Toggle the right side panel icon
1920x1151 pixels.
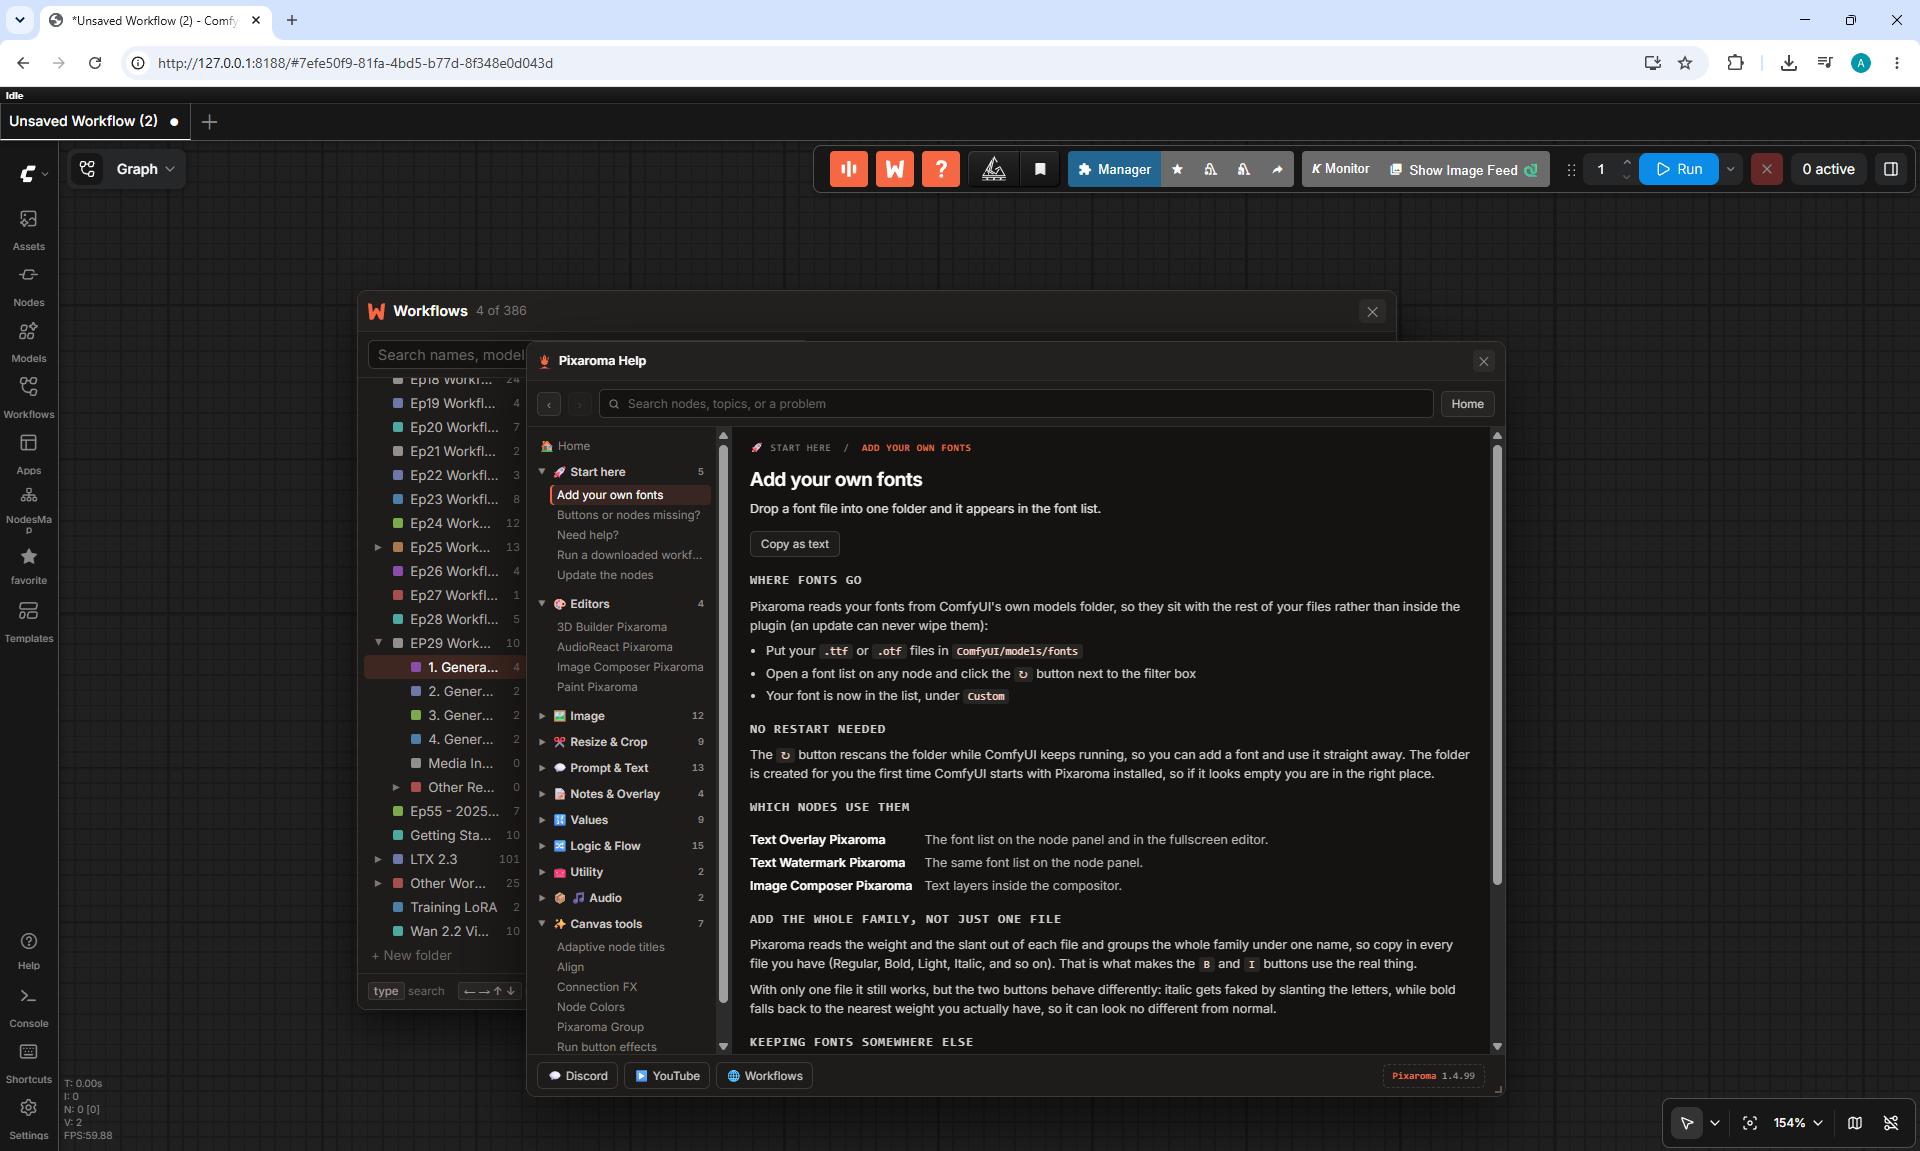tap(1890, 169)
